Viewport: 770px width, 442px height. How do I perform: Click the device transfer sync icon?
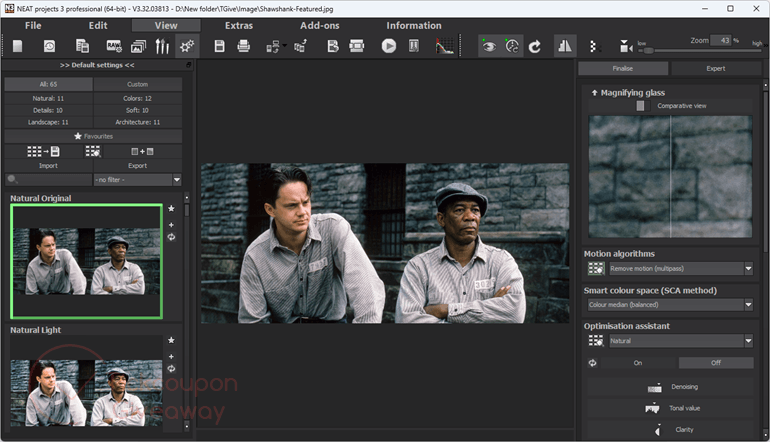click(273, 47)
